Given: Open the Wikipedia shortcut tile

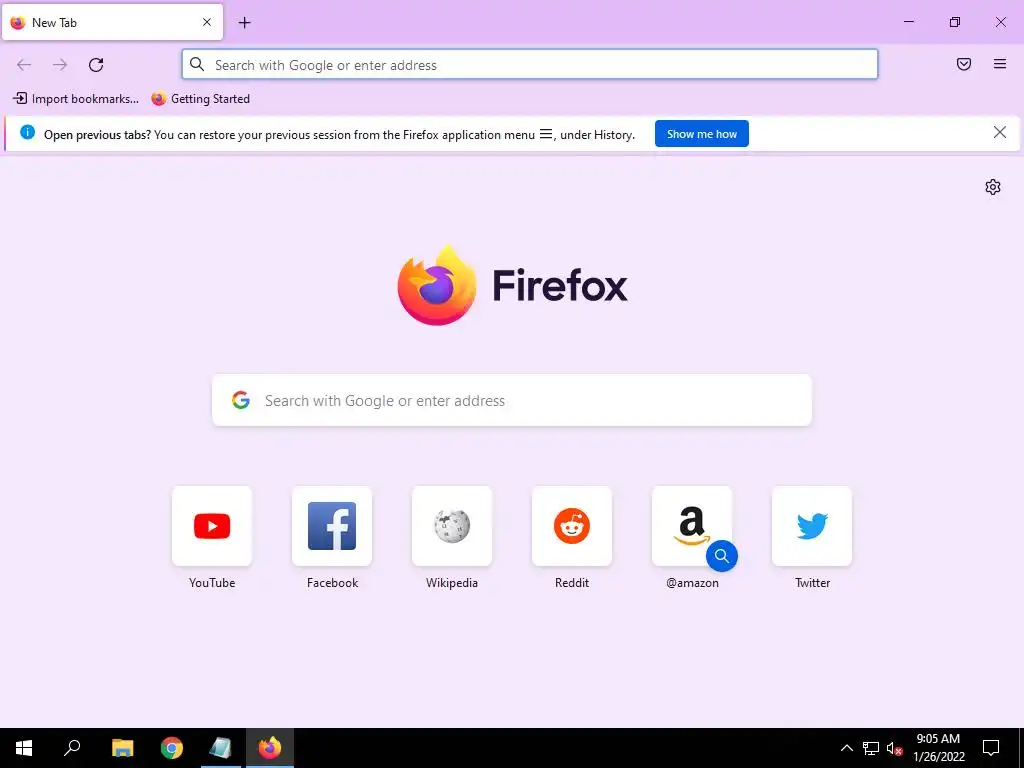Looking at the screenshot, I should [x=452, y=526].
